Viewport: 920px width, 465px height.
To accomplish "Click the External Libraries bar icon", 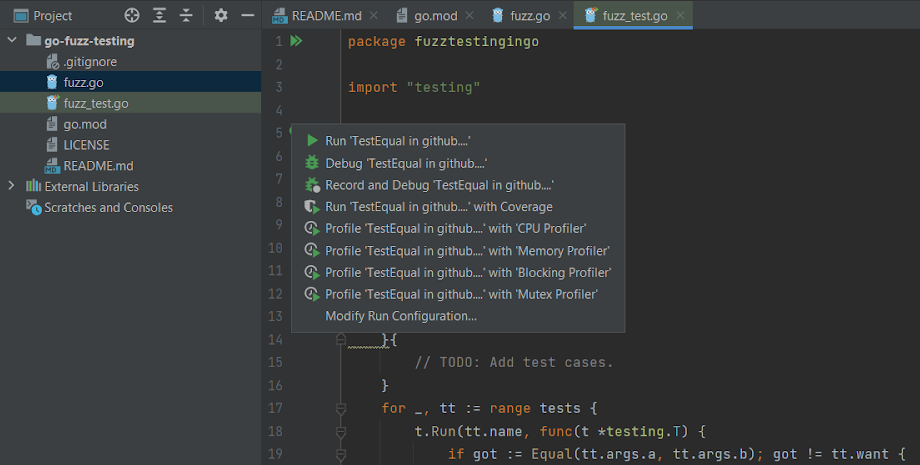I will 33,186.
